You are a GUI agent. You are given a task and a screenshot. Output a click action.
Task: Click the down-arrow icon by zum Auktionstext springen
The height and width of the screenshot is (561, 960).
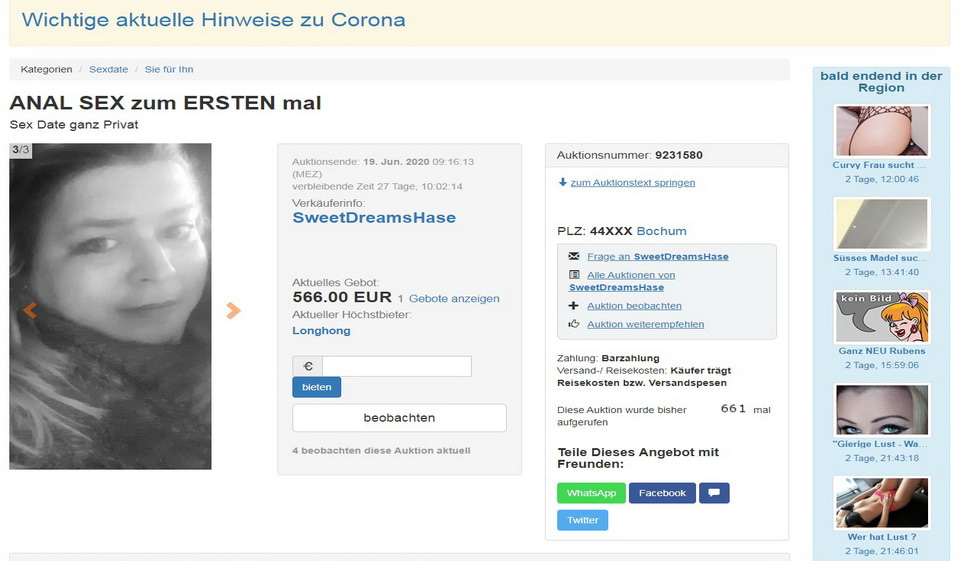pyautogui.click(x=563, y=182)
